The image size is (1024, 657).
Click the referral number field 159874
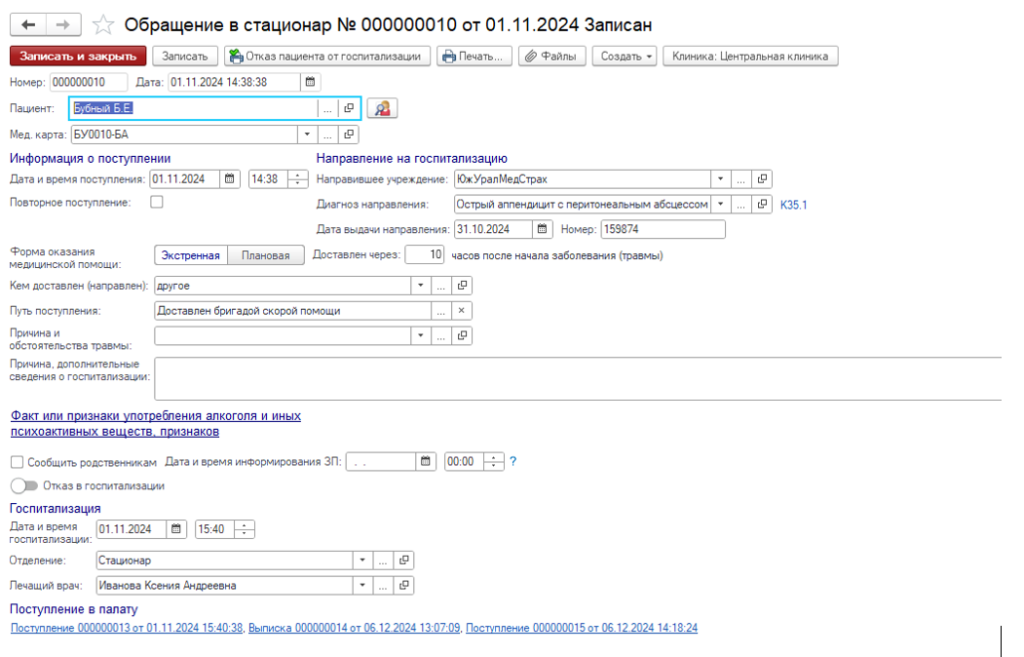pos(663,229)
